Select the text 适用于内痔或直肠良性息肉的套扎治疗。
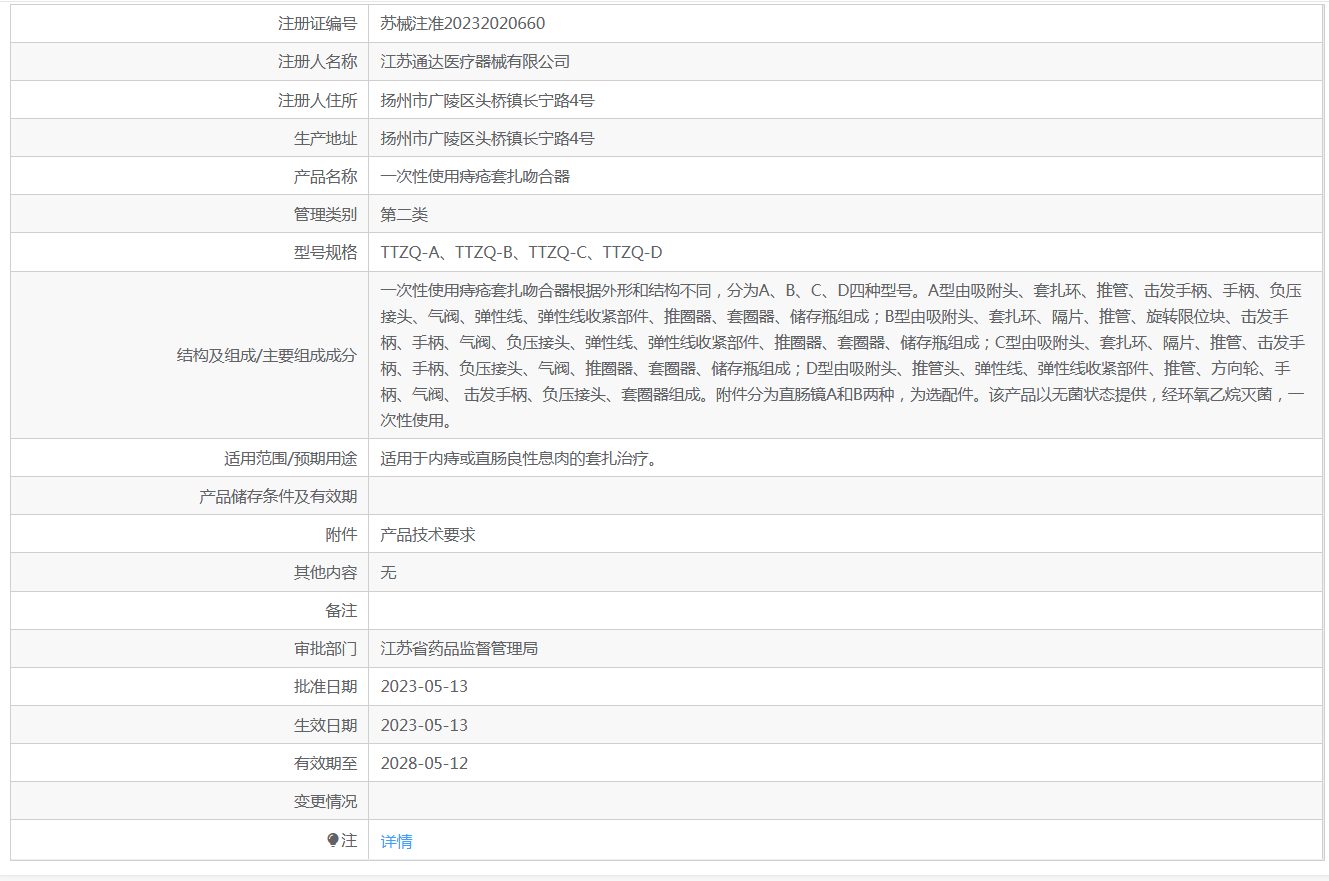This screenshot has height=881, width=1329. click(519, 459)
